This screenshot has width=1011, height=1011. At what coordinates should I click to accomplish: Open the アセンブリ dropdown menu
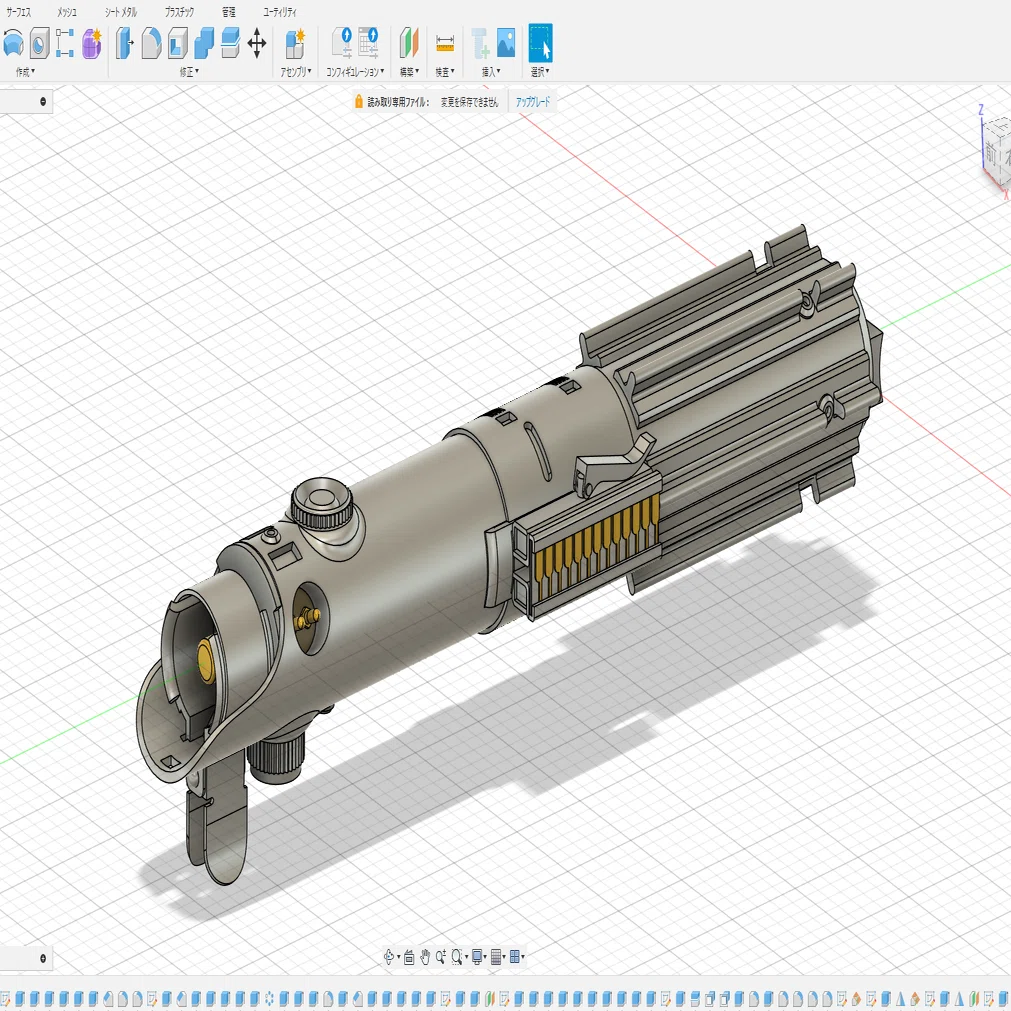pyautogui.click(x=296, y=72)
